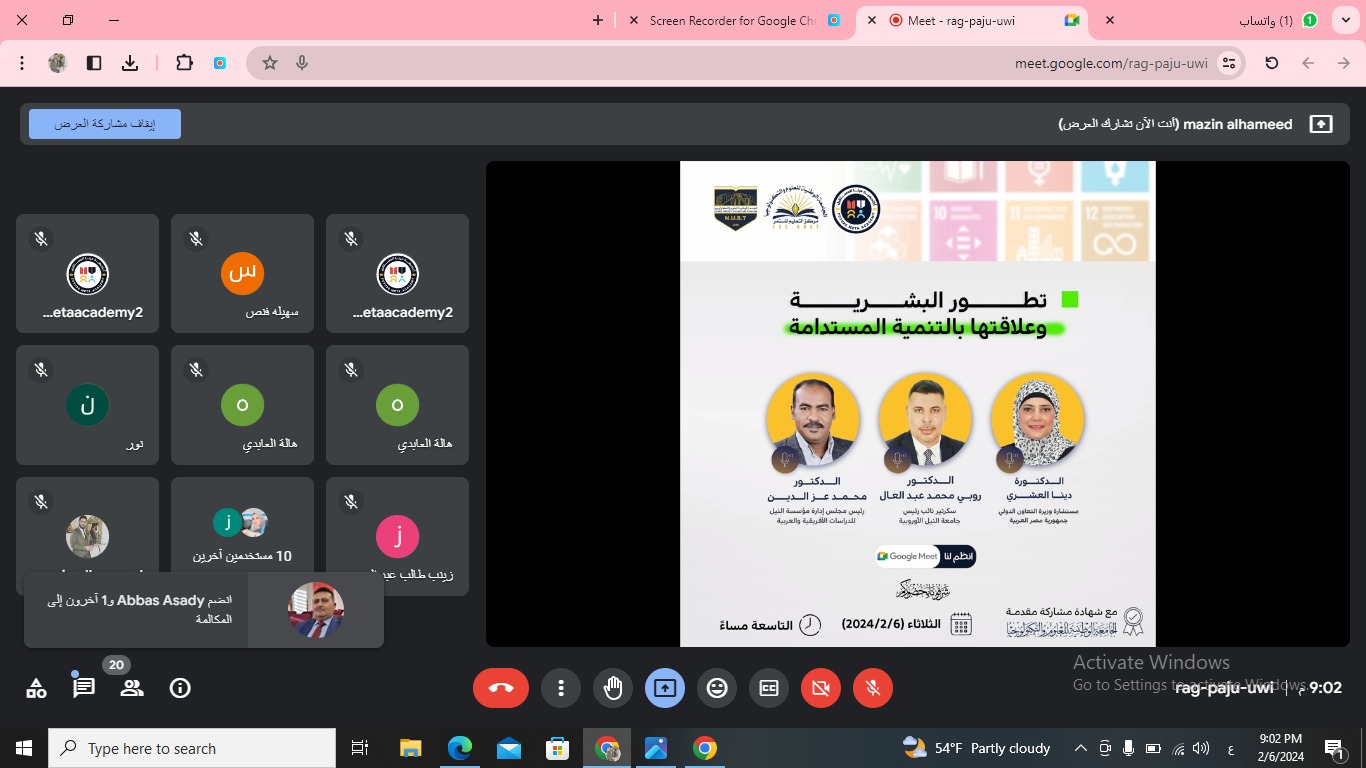
Task: Switch to Screen Recorder for Google Chrome tab
Action: 733,20
